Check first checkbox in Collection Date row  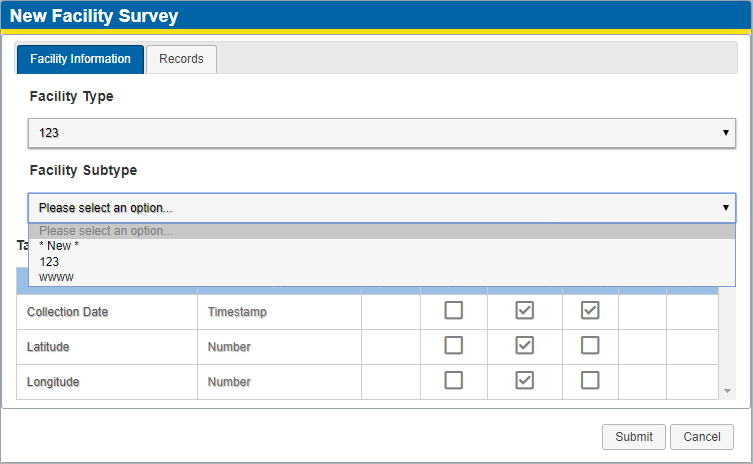[x=453, y=310]
